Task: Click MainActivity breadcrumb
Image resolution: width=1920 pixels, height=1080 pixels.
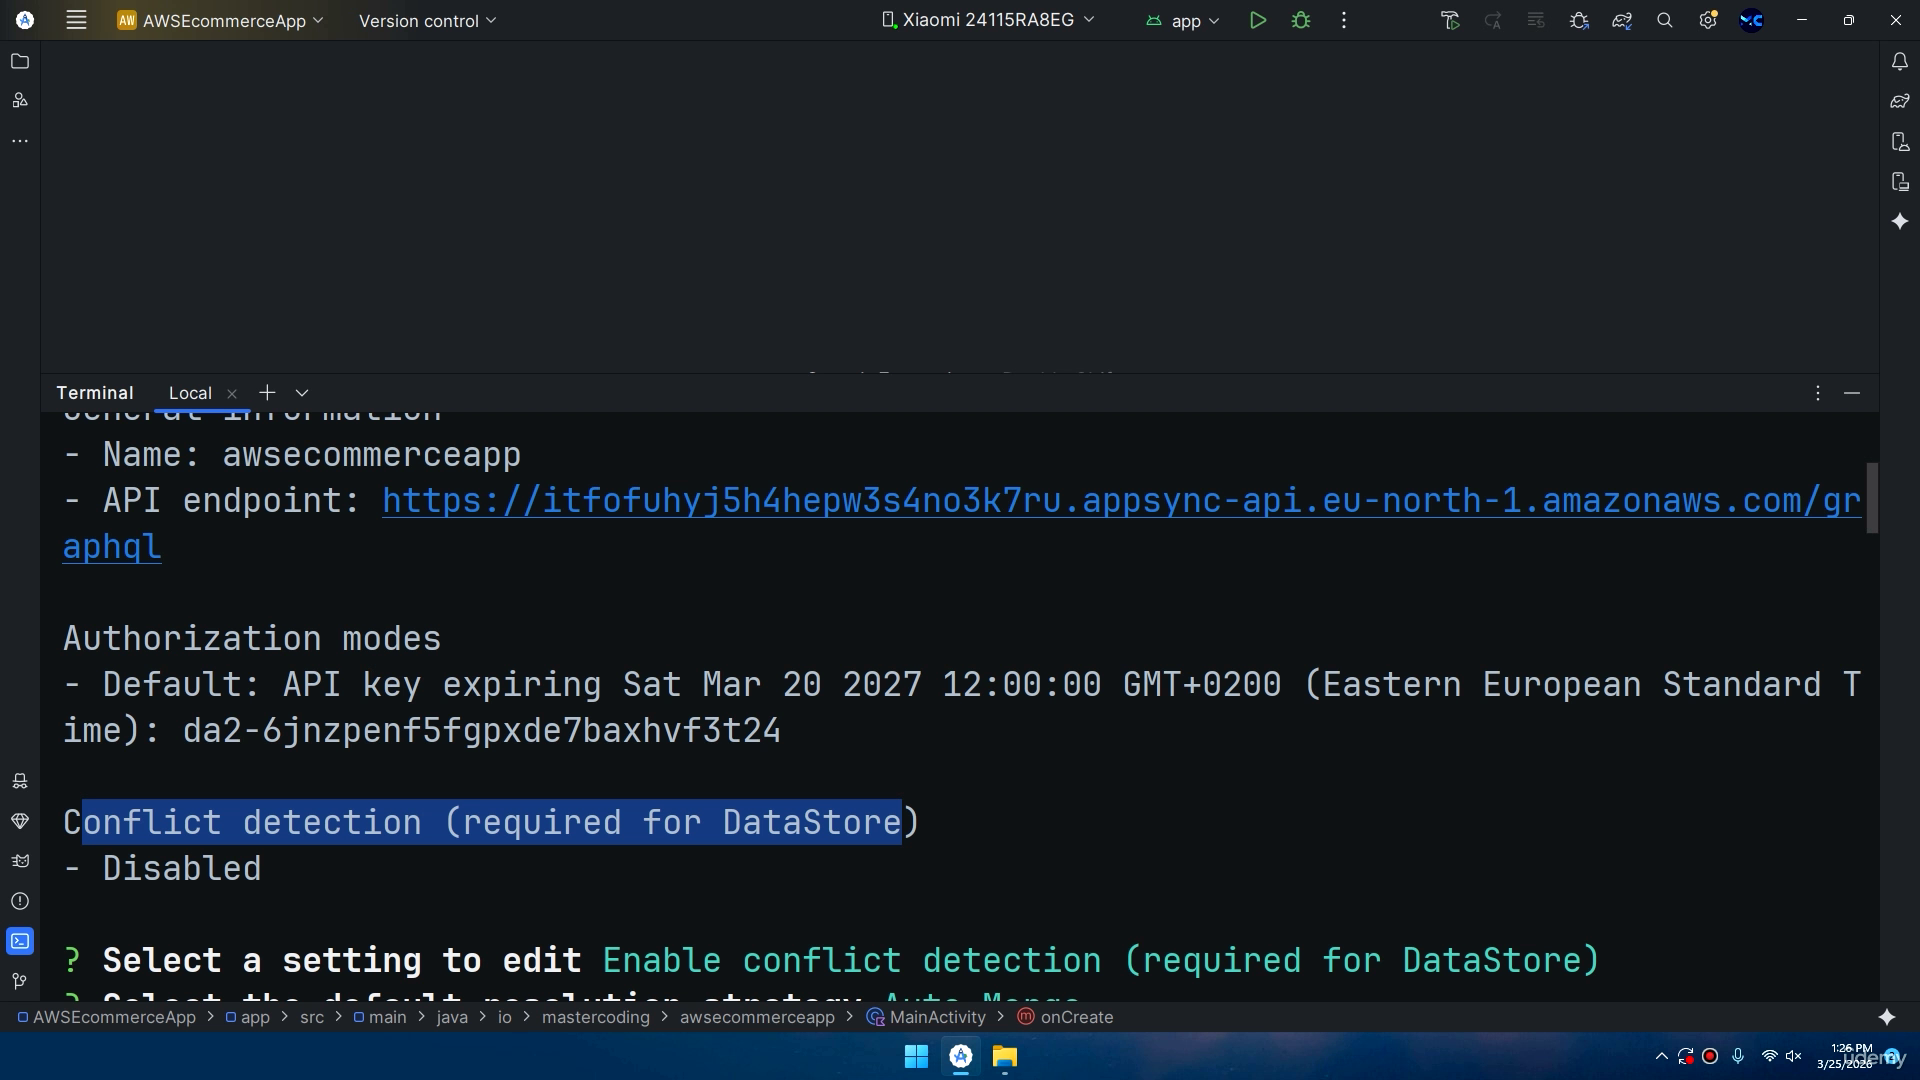Action: 927,1017
